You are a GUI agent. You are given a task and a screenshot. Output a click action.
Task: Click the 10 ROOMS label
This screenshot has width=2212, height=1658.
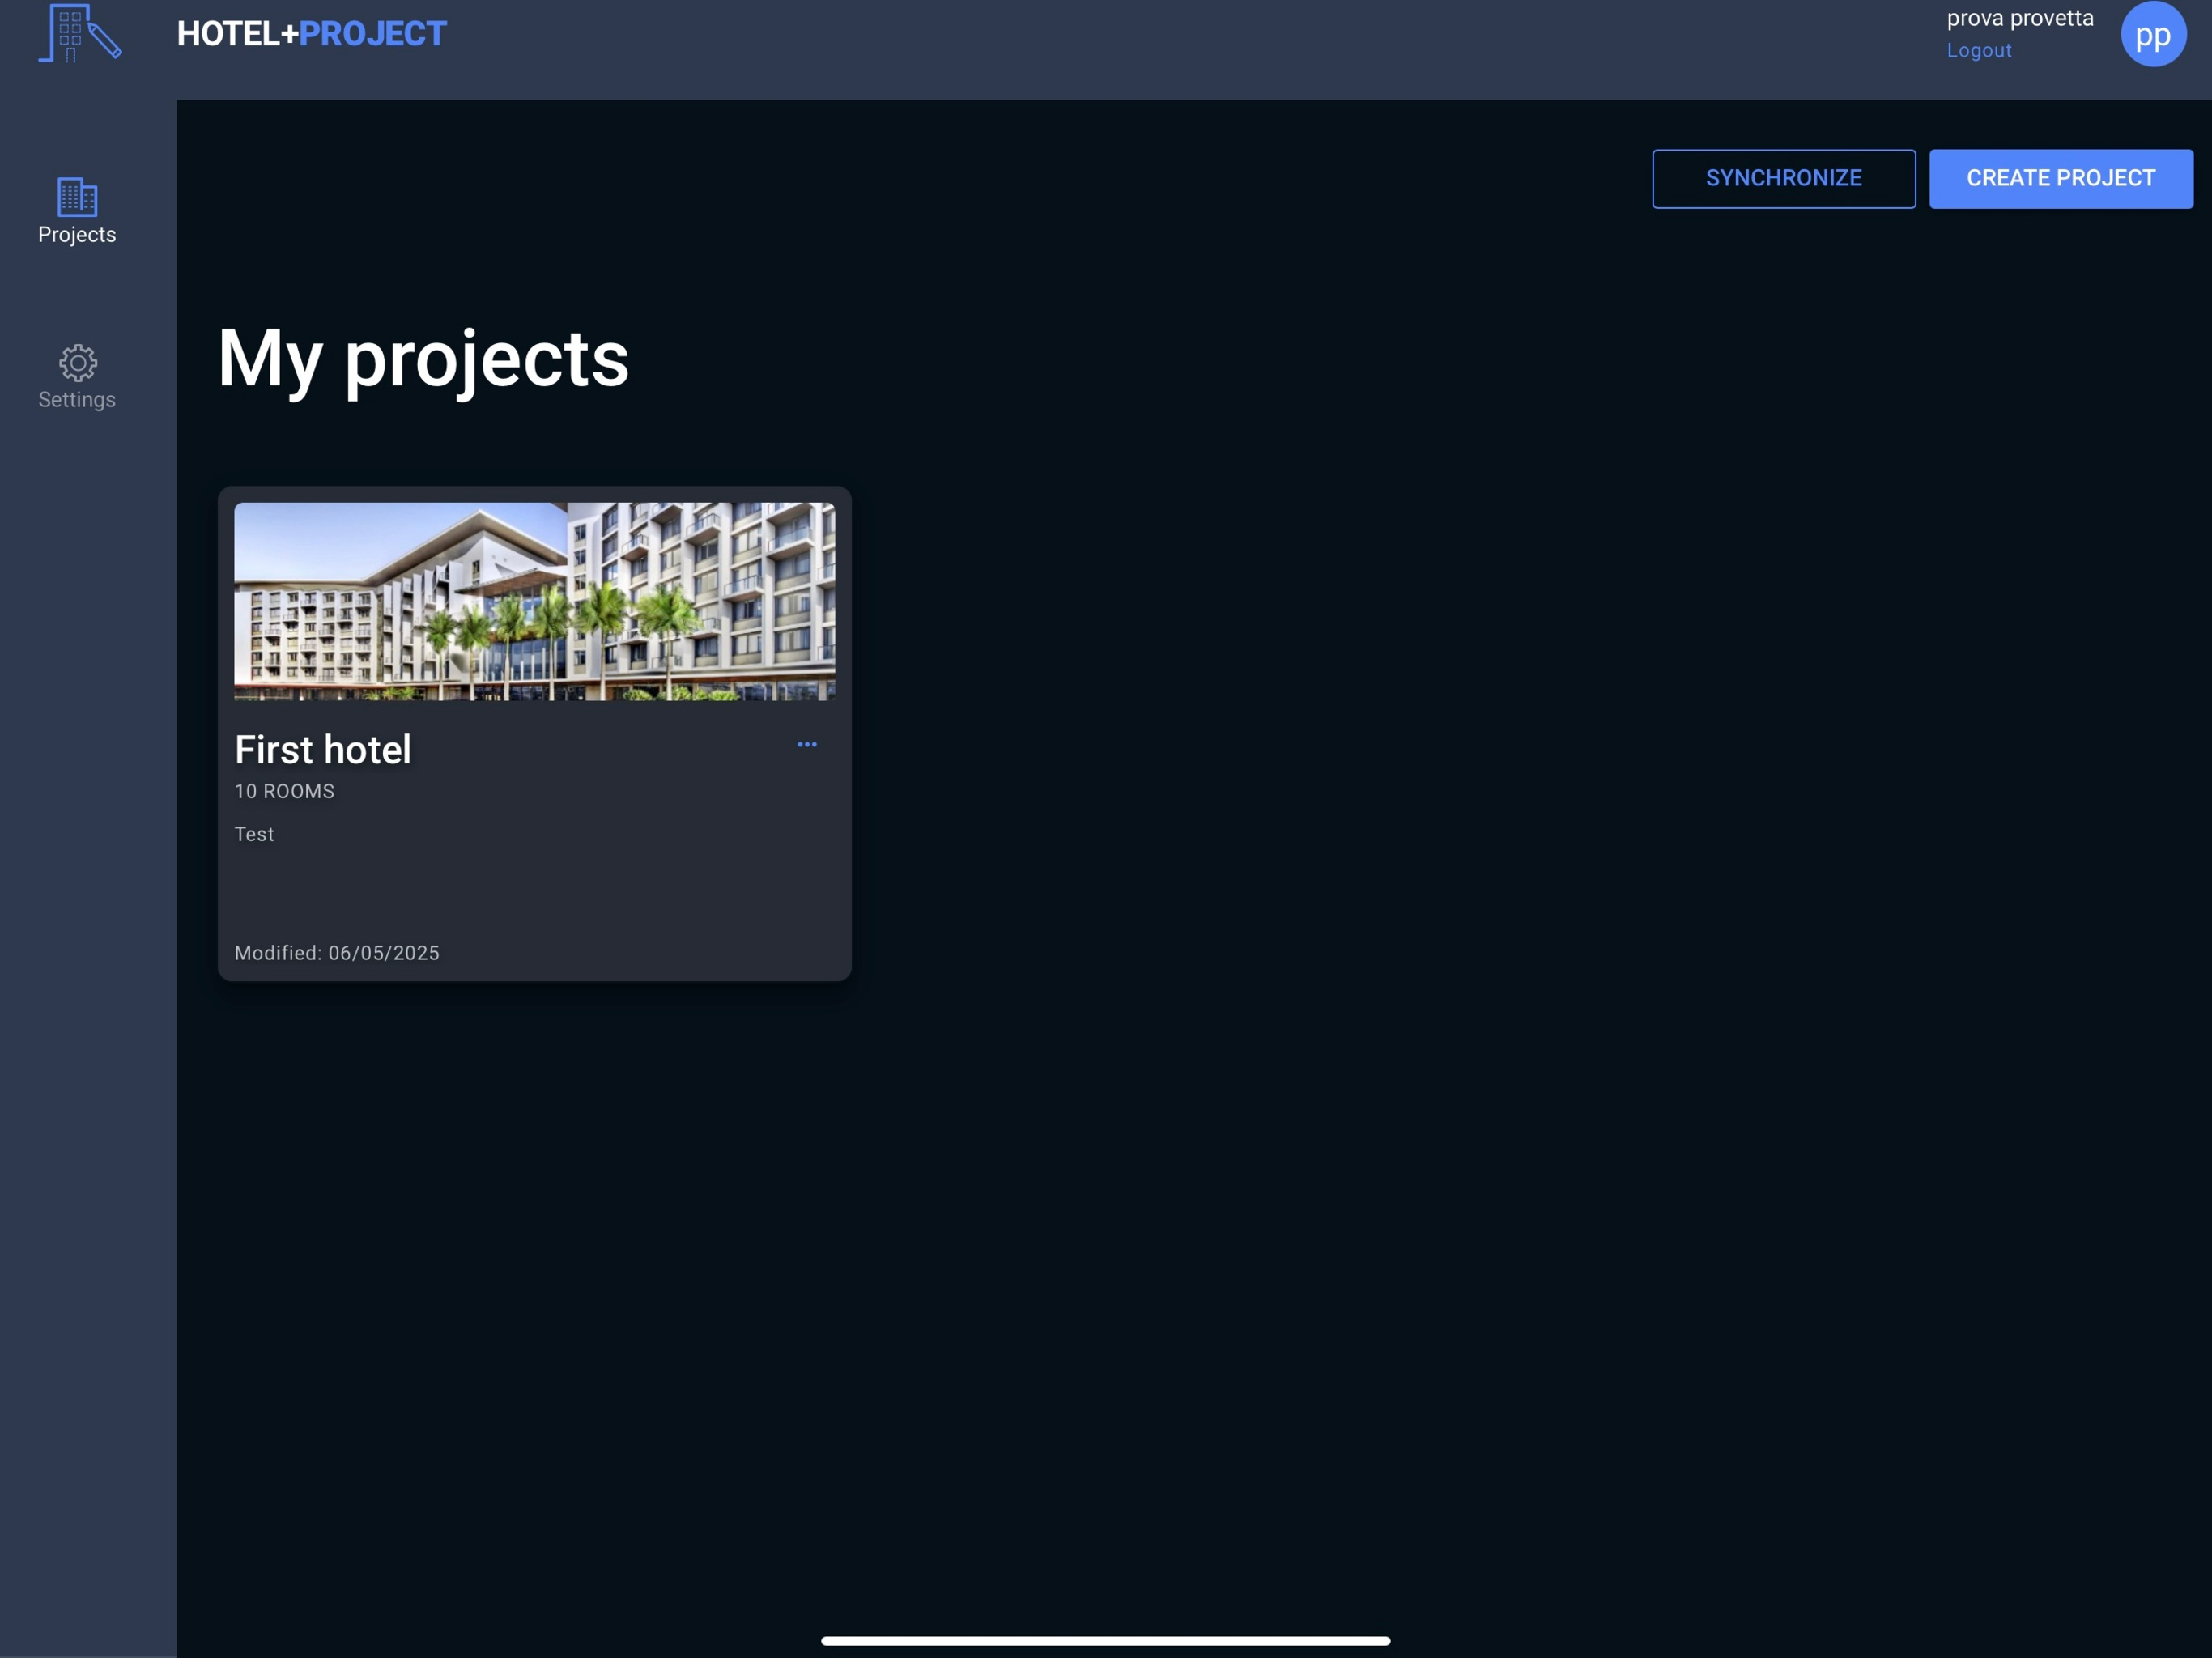click(285, 791)
